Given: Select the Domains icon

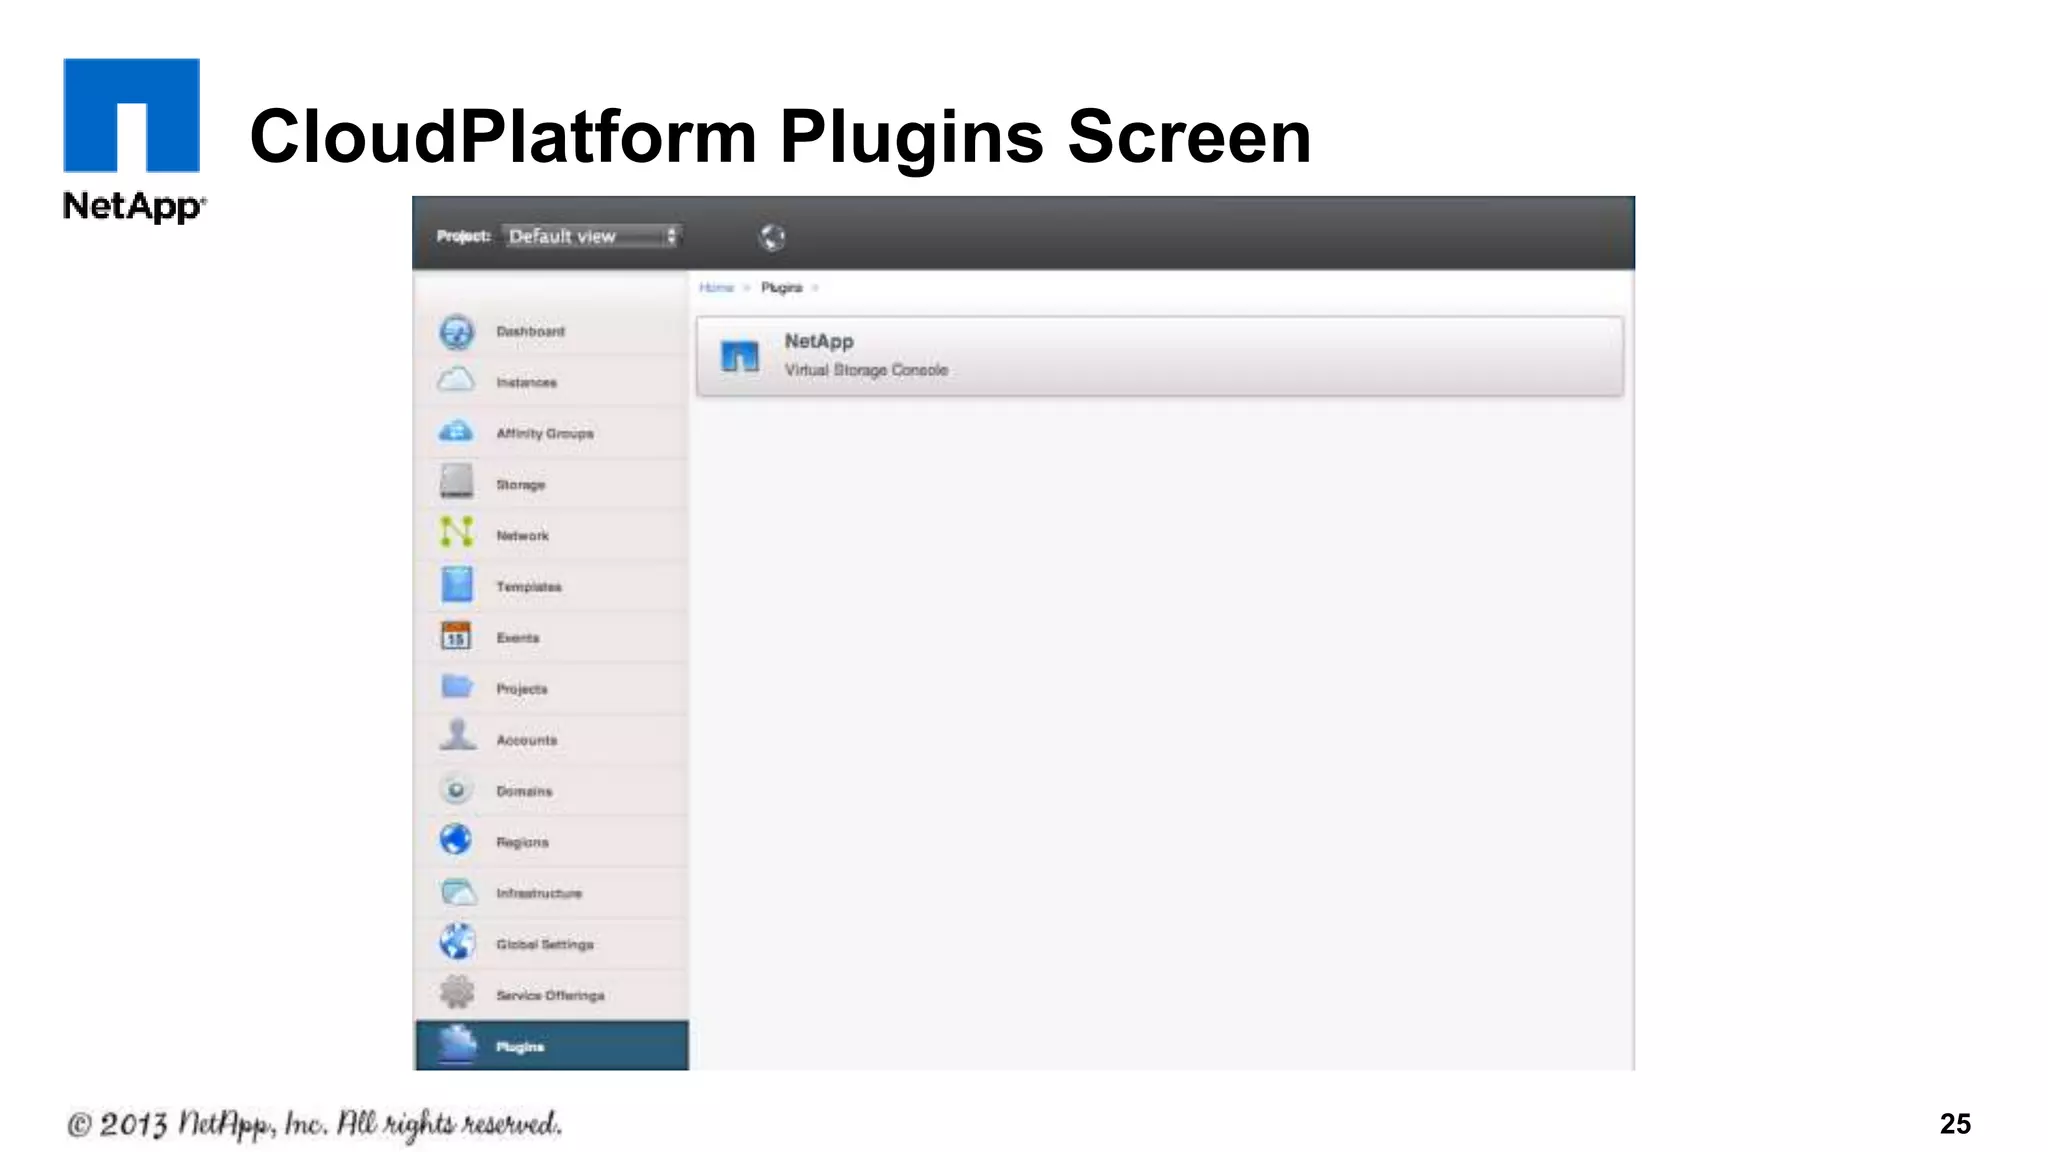Looking at the screenshot, I should point(456,790).
